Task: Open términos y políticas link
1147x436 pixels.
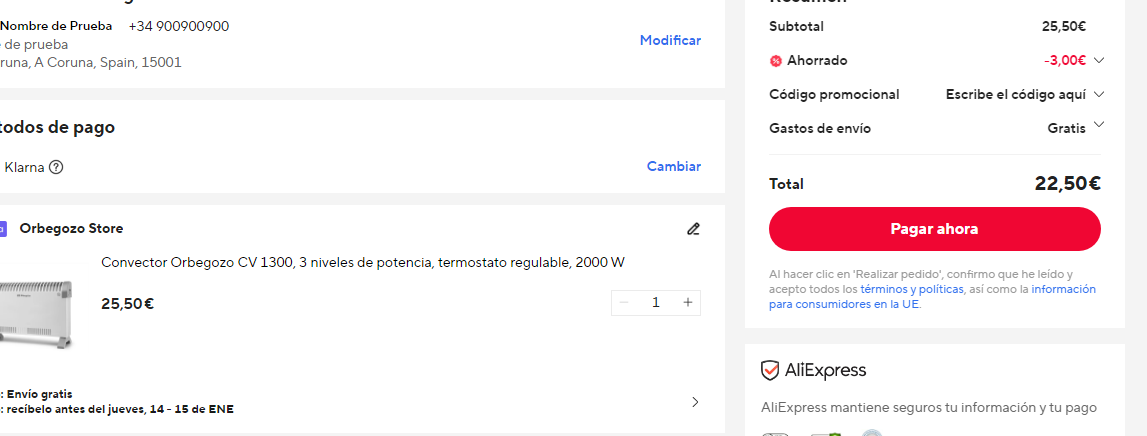Action: pos(912,289)
